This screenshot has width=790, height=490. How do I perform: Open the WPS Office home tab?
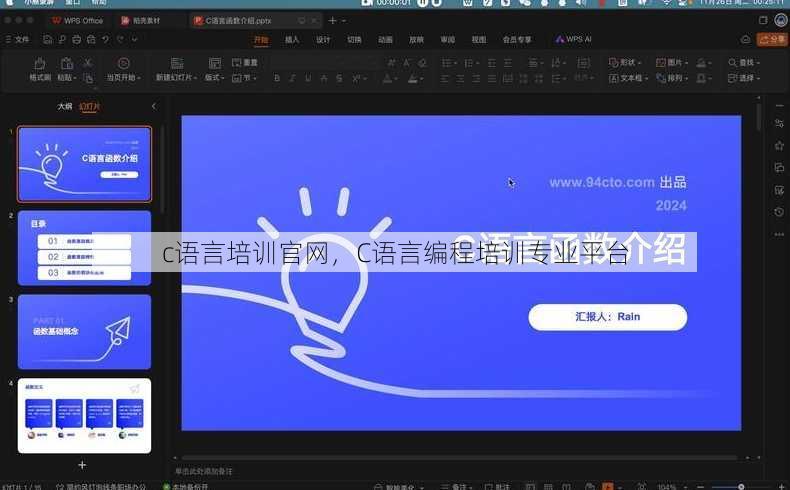78,21
